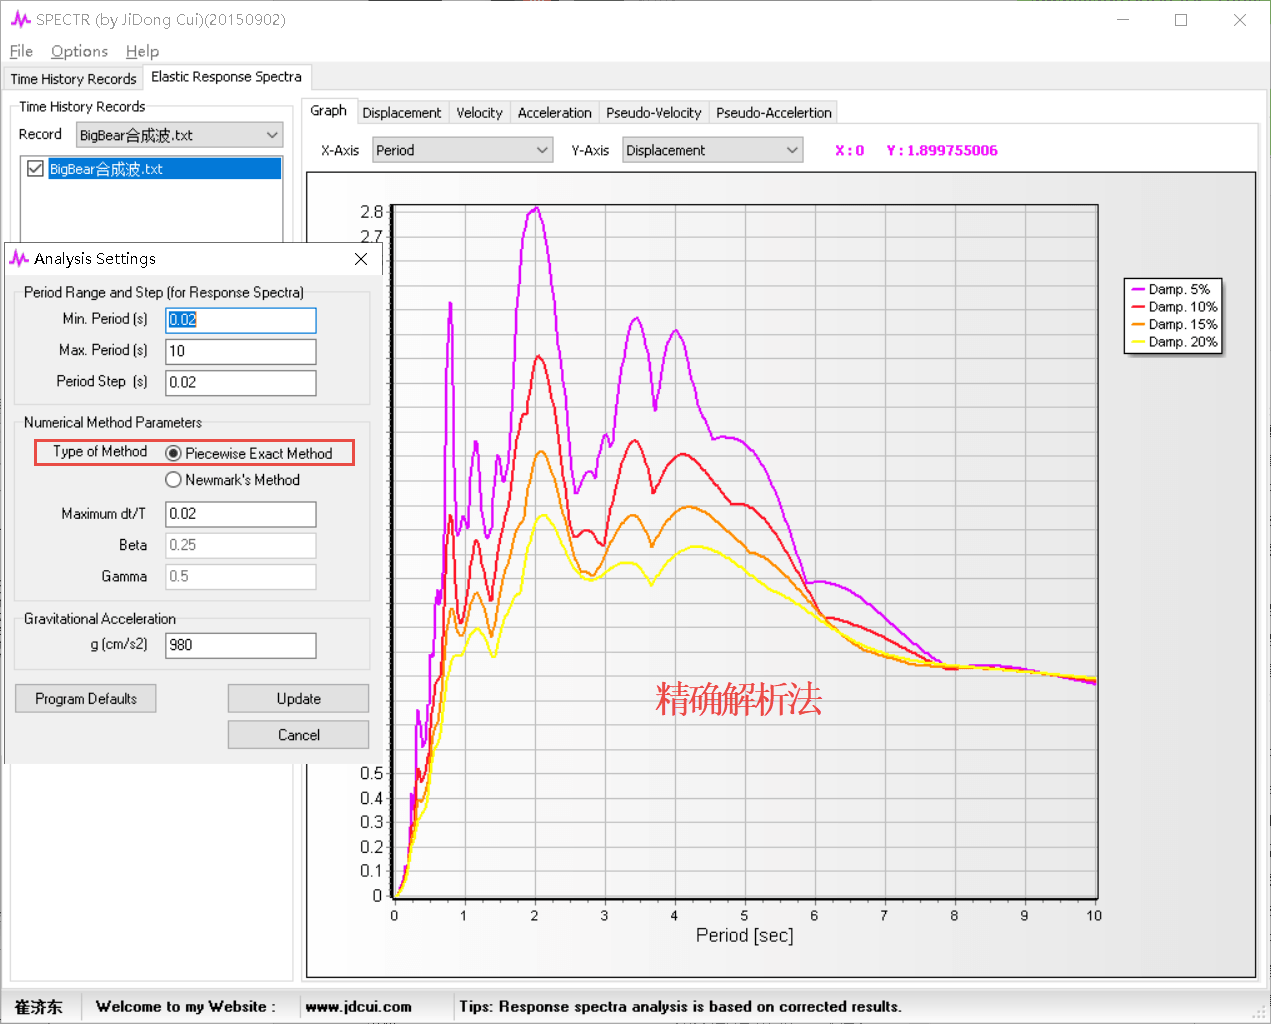This screenshot has width=1271, height=1024.
Task: Toggle the BigBear合成波.txt record checkbox
Action: (x=35, y=169)
